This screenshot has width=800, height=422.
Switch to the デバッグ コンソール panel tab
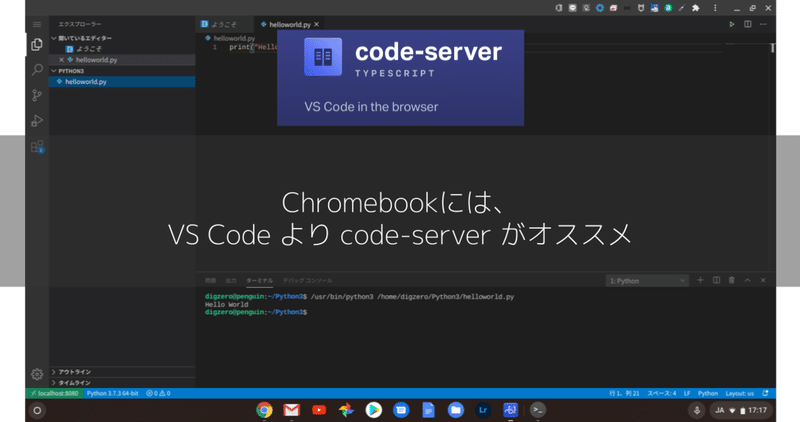point(308,281)
